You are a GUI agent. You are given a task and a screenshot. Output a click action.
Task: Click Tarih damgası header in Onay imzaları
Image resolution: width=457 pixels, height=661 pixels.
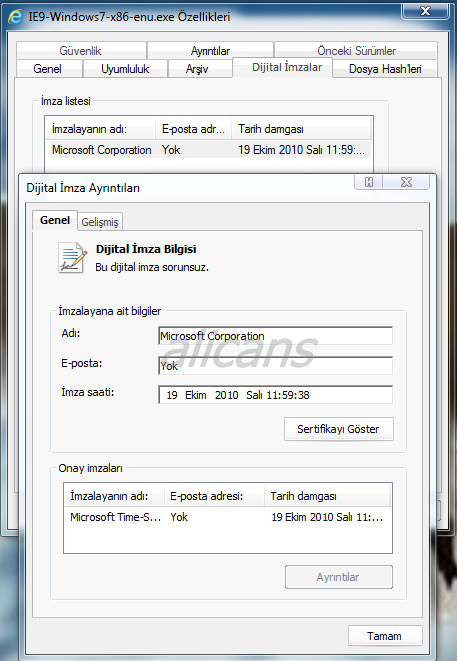pos(327,496)
